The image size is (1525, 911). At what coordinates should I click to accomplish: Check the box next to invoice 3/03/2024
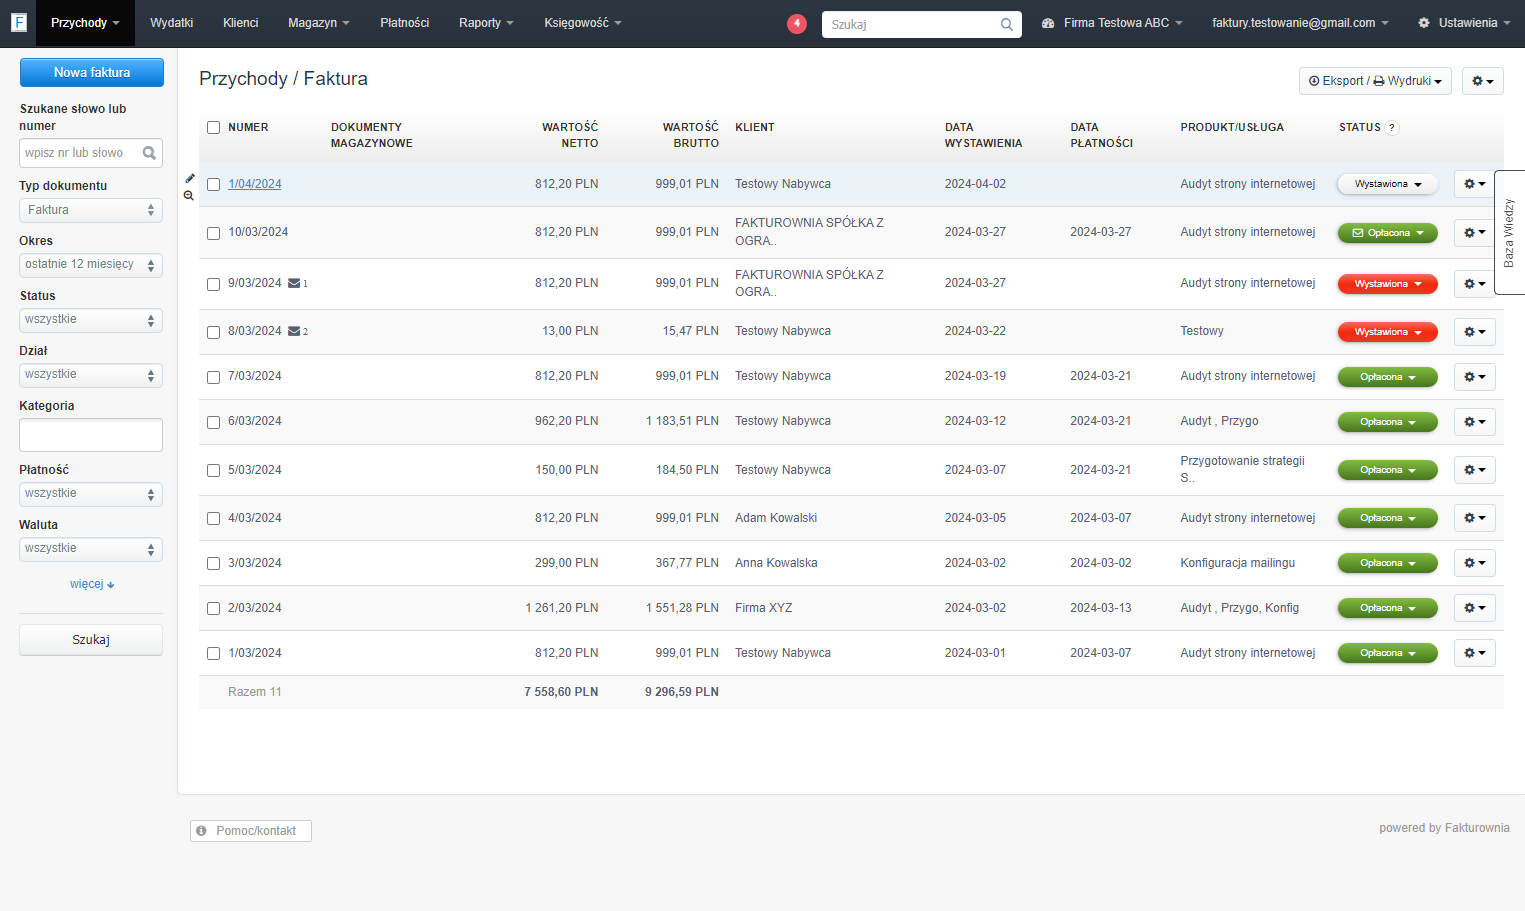213,564
